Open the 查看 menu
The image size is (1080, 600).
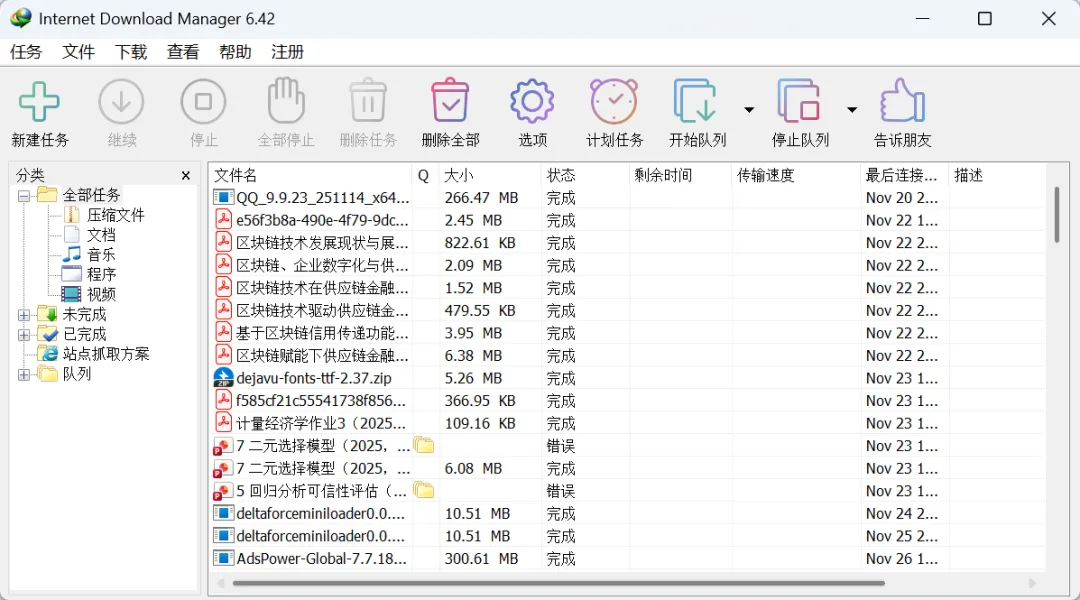[x=183, y=52]
